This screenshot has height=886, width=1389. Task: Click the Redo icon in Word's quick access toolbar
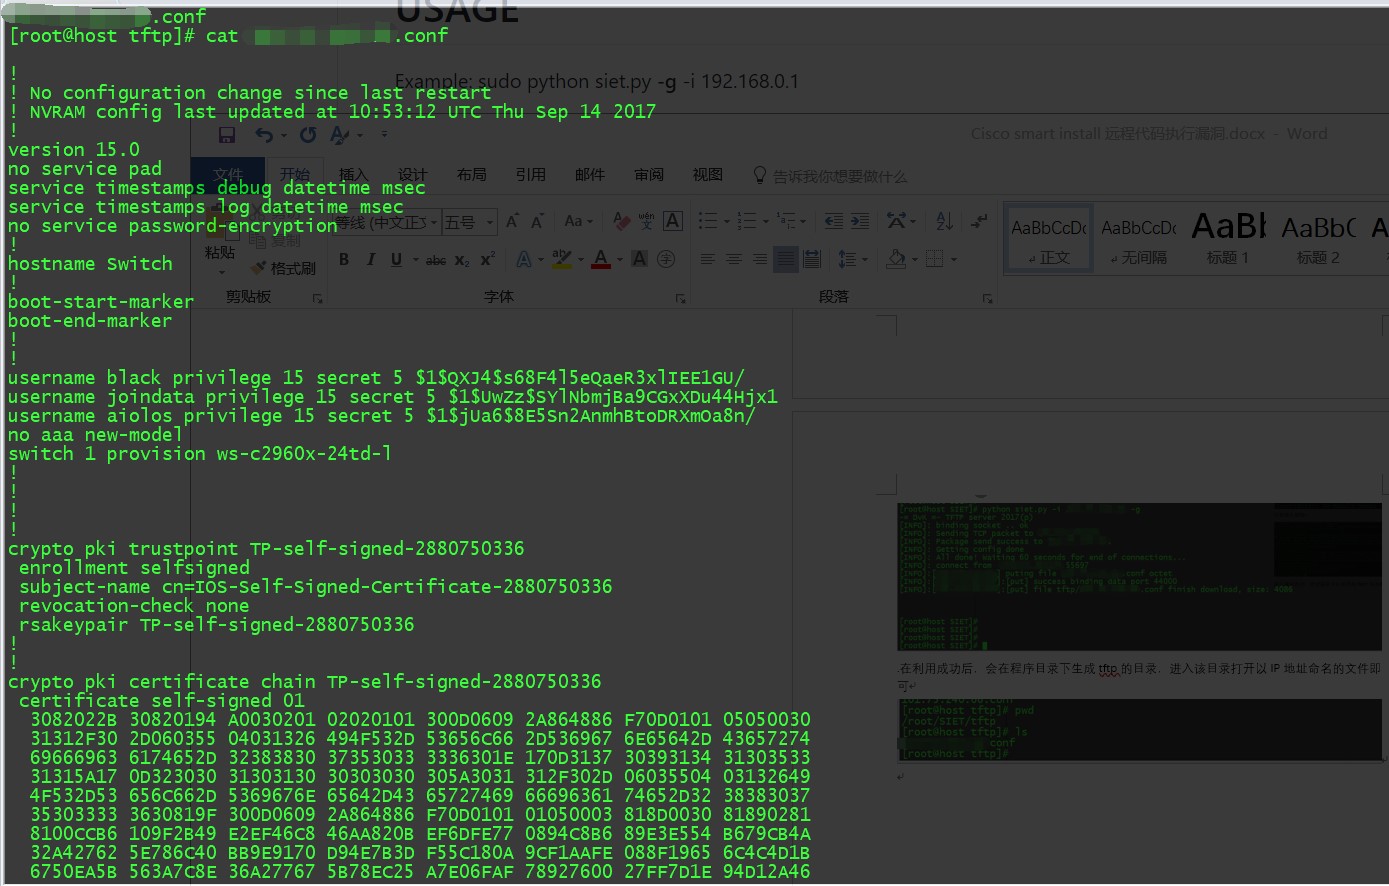point(308,135)
